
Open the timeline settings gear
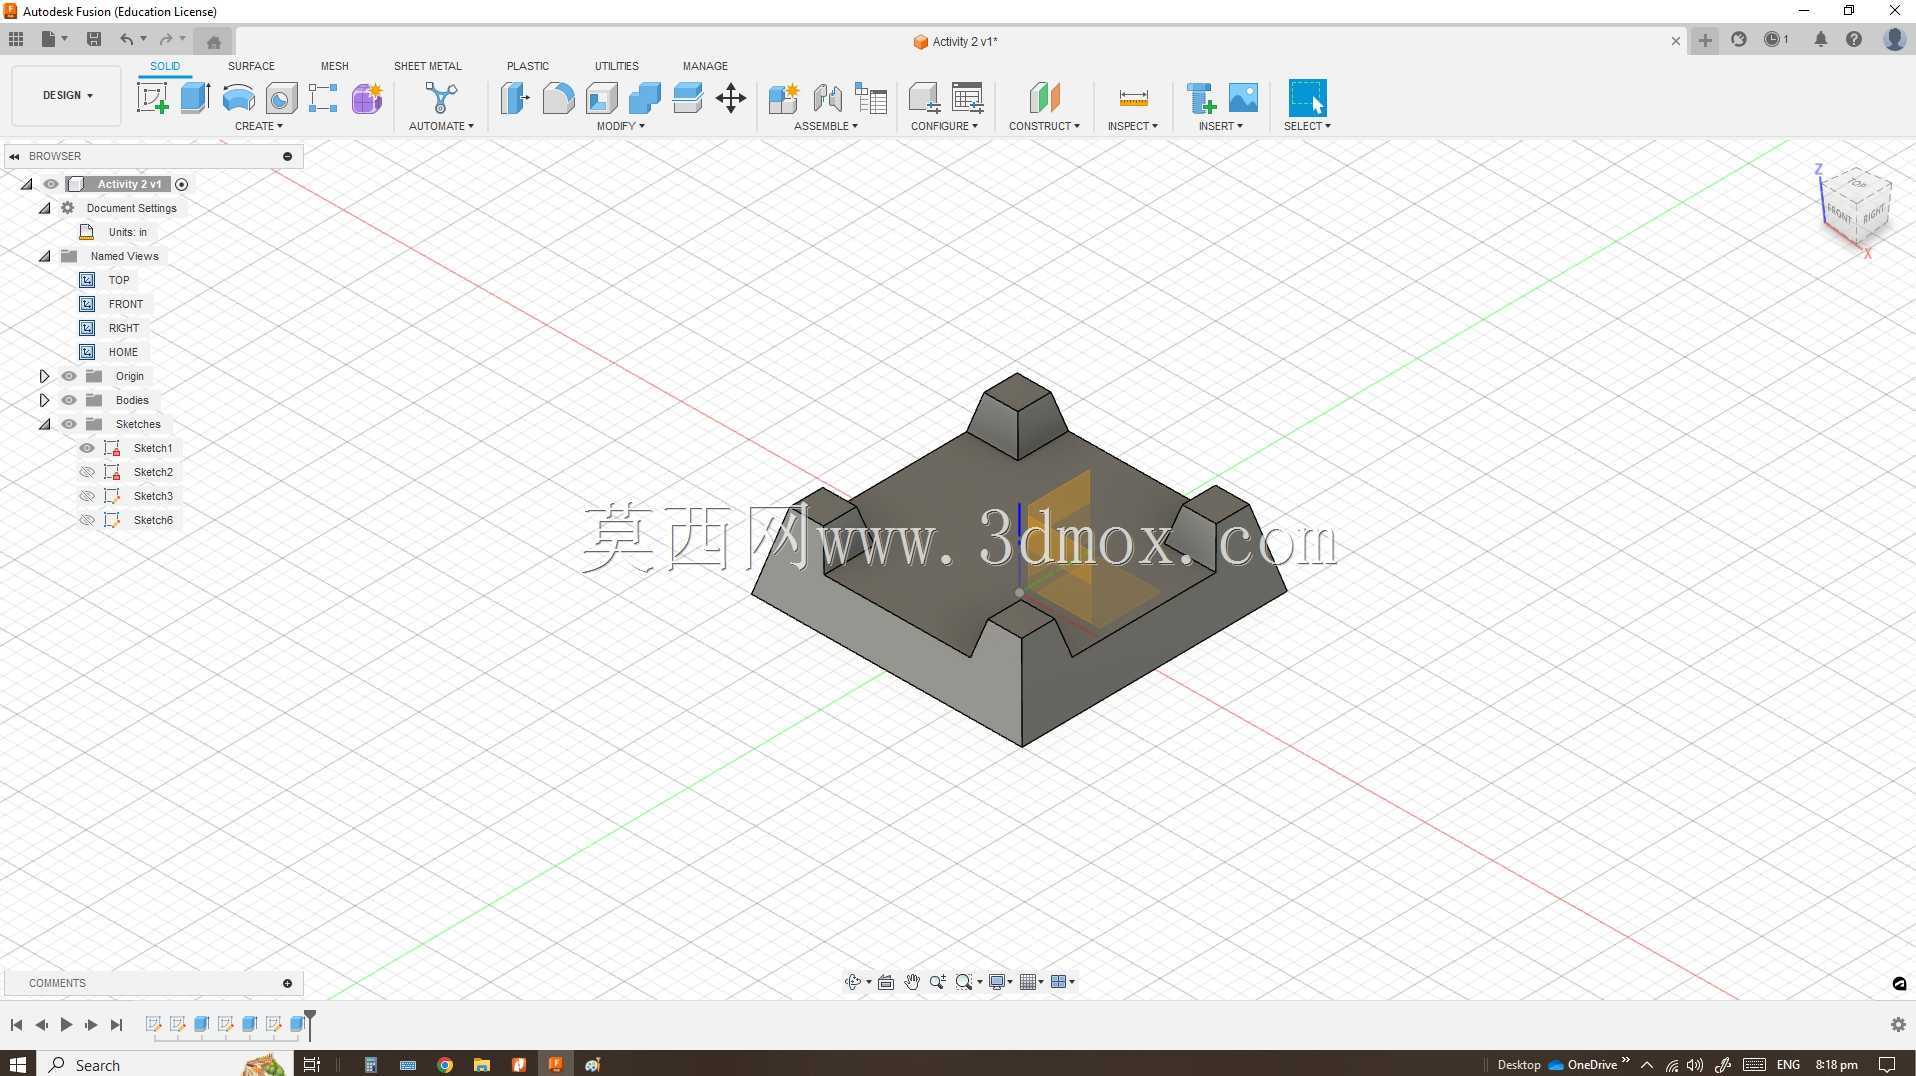coord(1898,1025)
